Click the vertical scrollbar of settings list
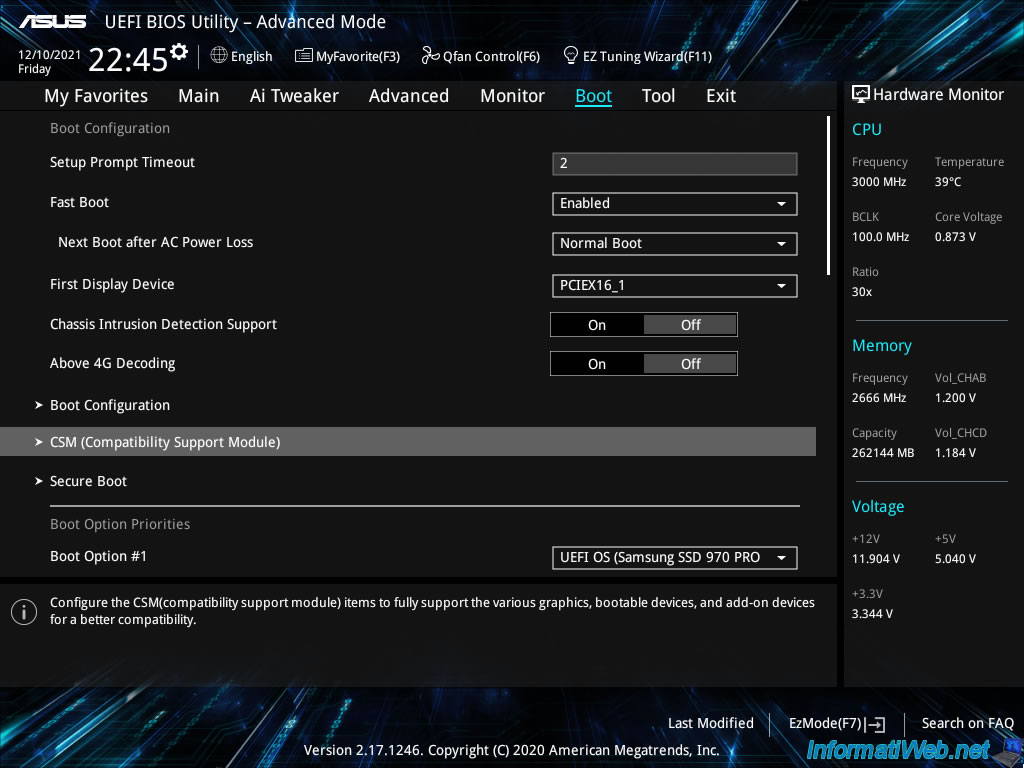Image resolution: width=1024 pixels, height=768 pixels. coord(828,196)
